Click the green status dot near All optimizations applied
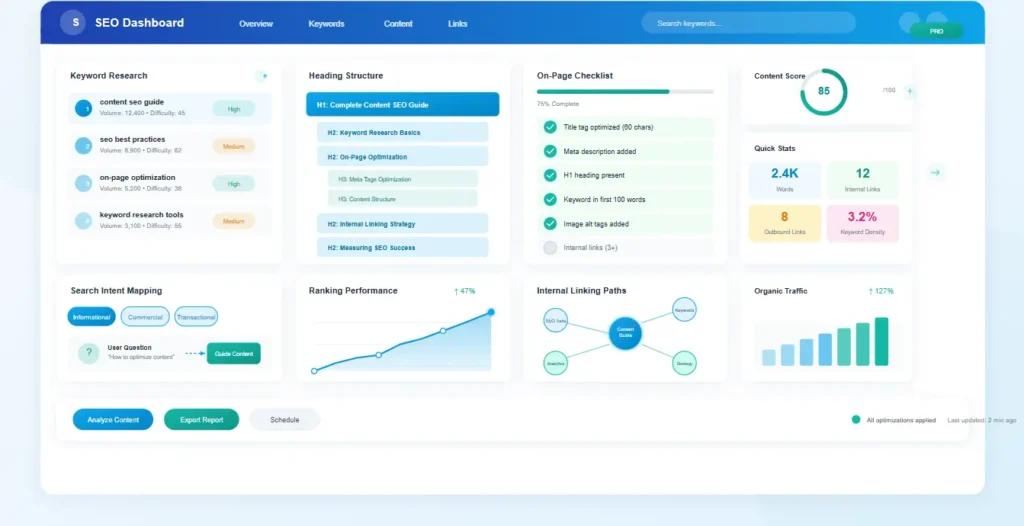Viewport: 1024px width, 526px height. (856, 419)
